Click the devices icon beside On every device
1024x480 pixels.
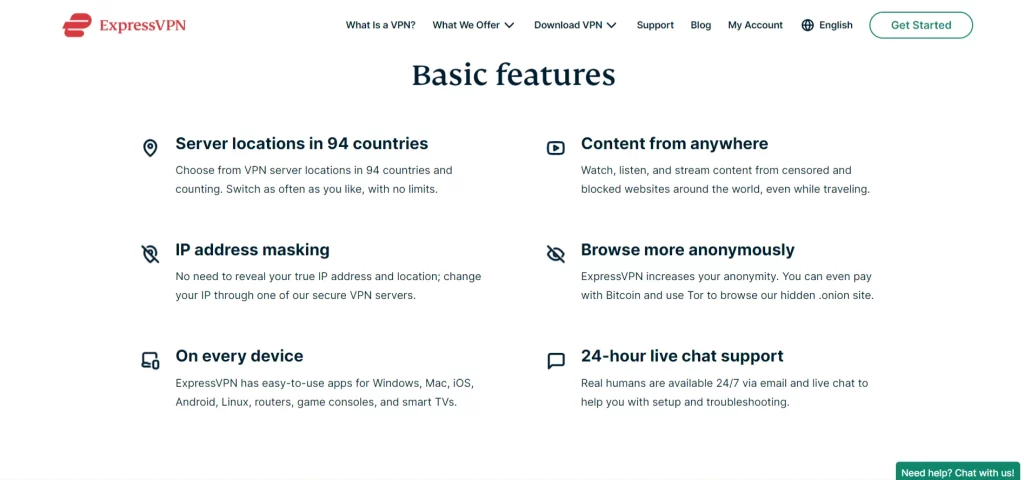150,360
